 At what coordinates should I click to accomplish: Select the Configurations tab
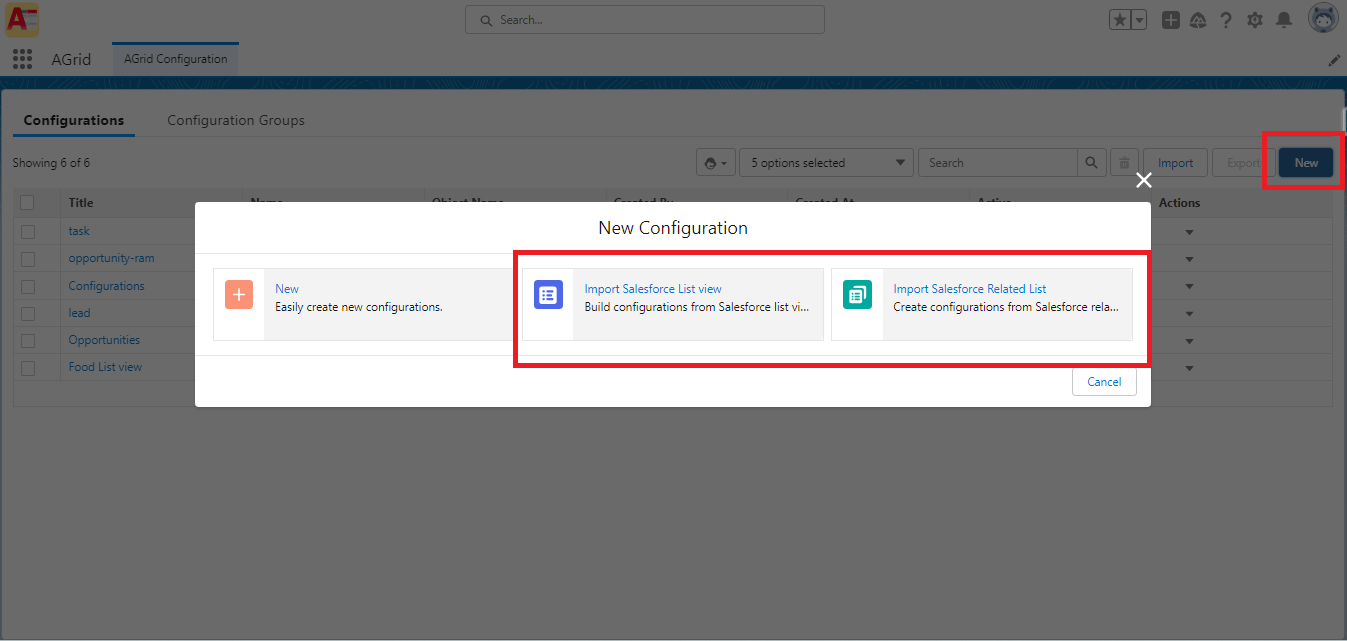click(74, 120)
